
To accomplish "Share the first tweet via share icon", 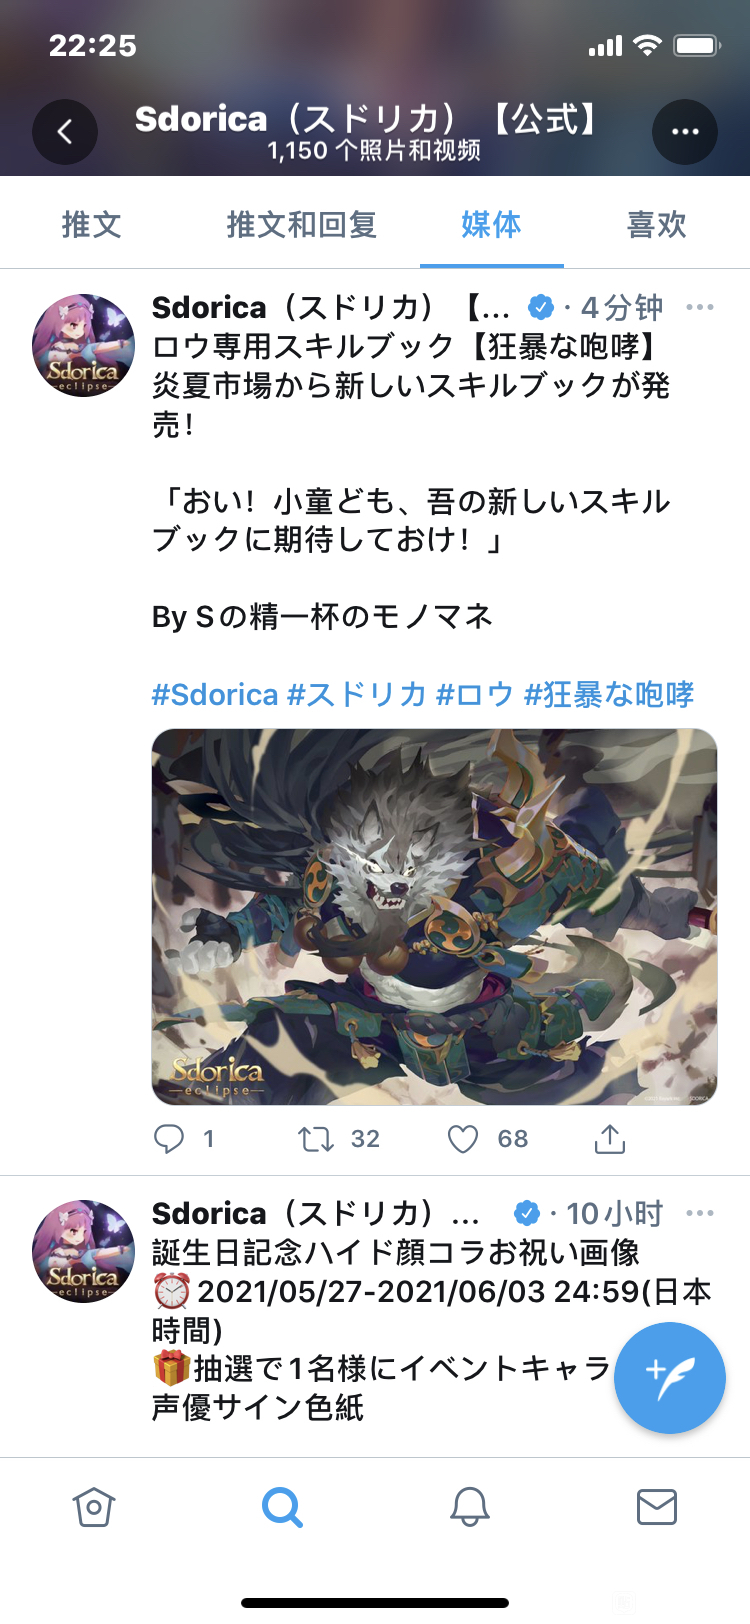I will pyautogui.click(x=610, y=1138).
